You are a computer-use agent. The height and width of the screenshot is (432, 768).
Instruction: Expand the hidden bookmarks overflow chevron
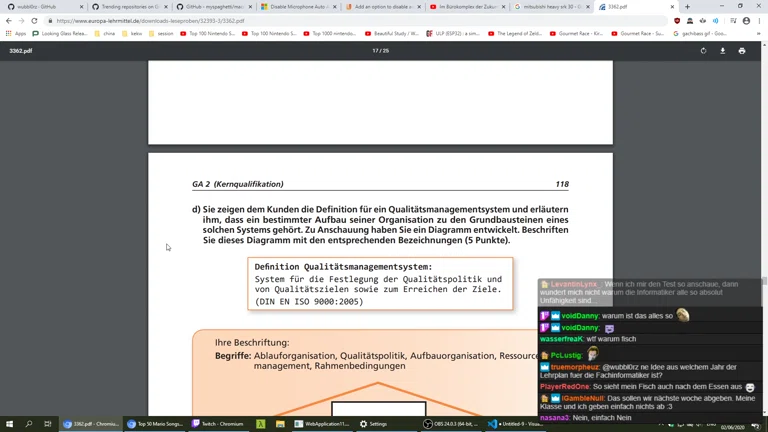point(758,33)
